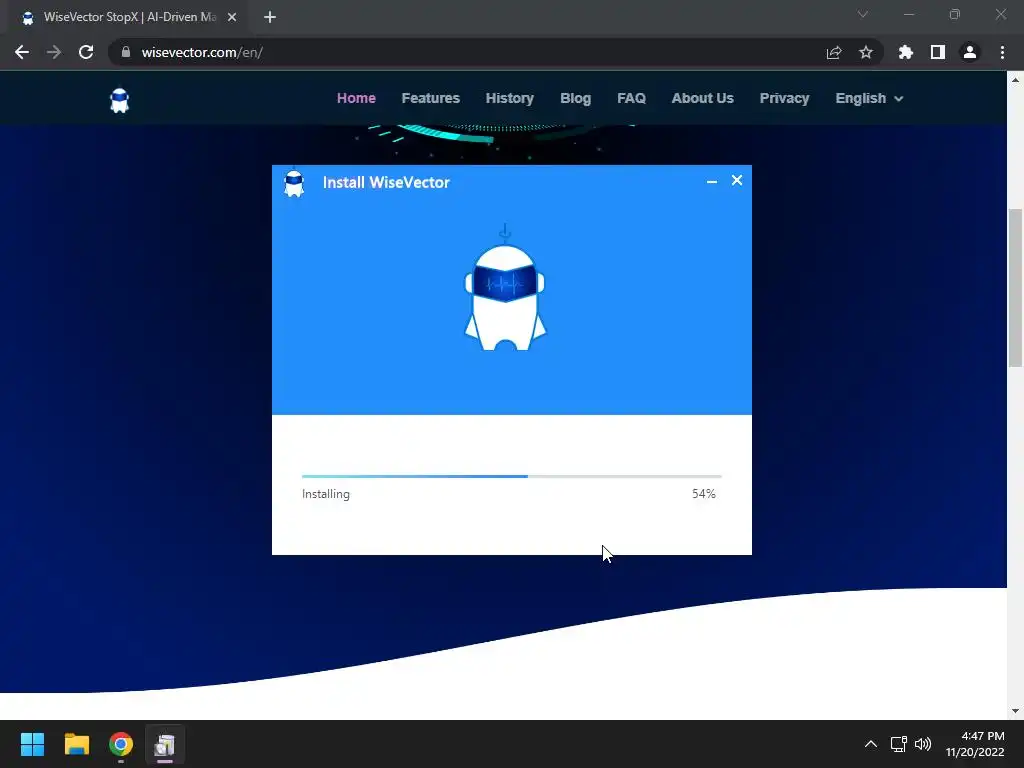The image size is (1024, 768).
Task: Reload the wisevector.com page
Action: 86,52
